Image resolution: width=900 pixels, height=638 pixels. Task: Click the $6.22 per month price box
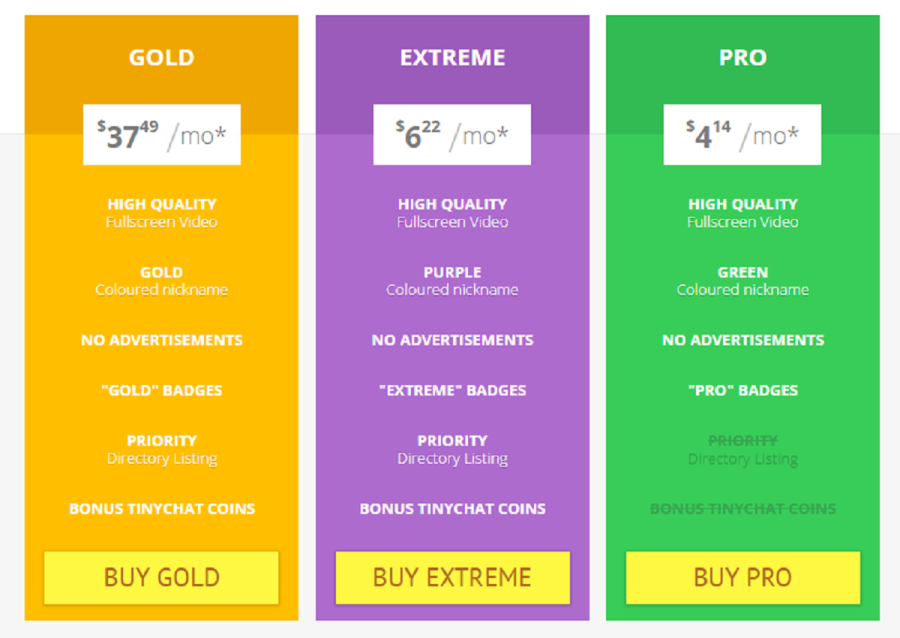click(x=452, y=134)
